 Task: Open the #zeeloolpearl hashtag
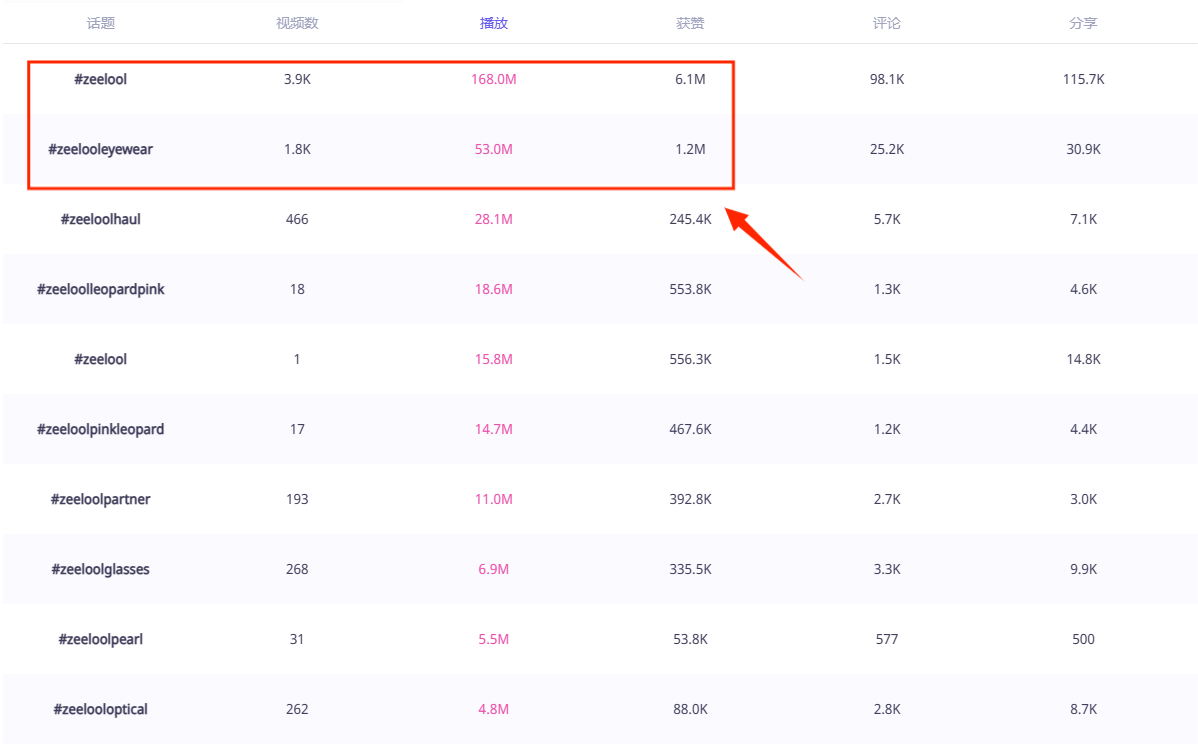coord(101,639)
